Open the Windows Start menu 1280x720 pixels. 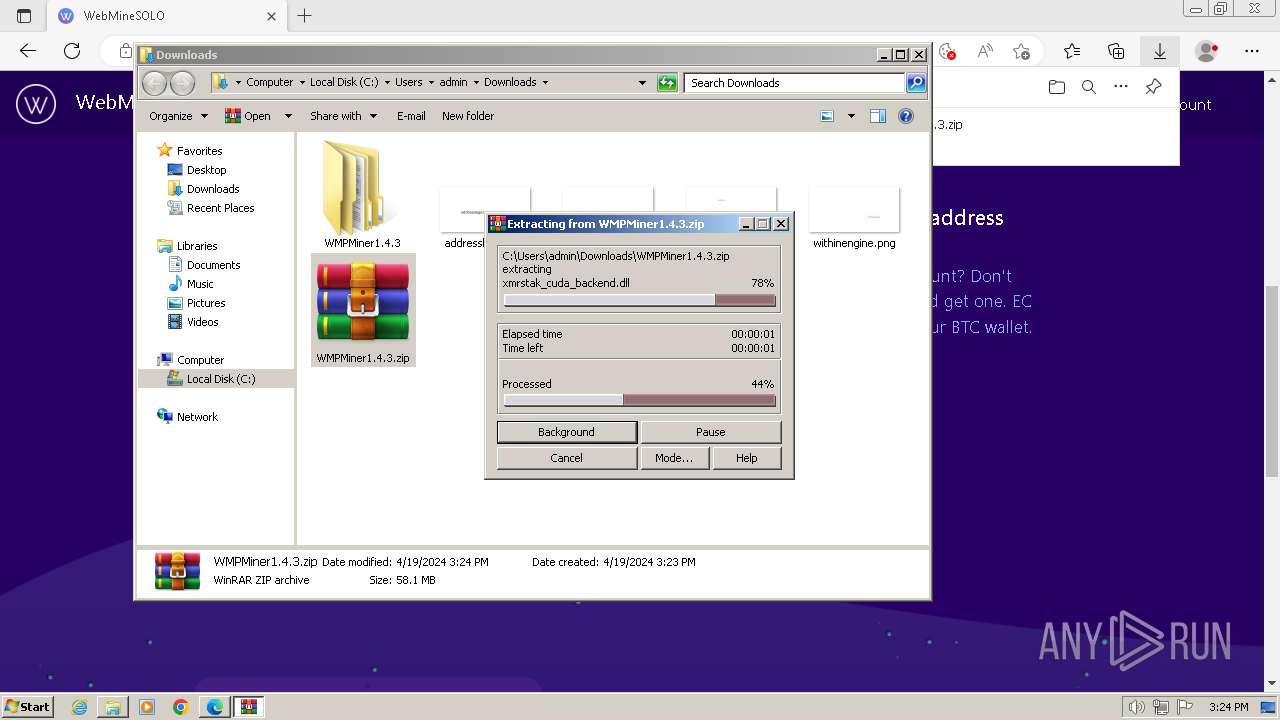(27, 706)
